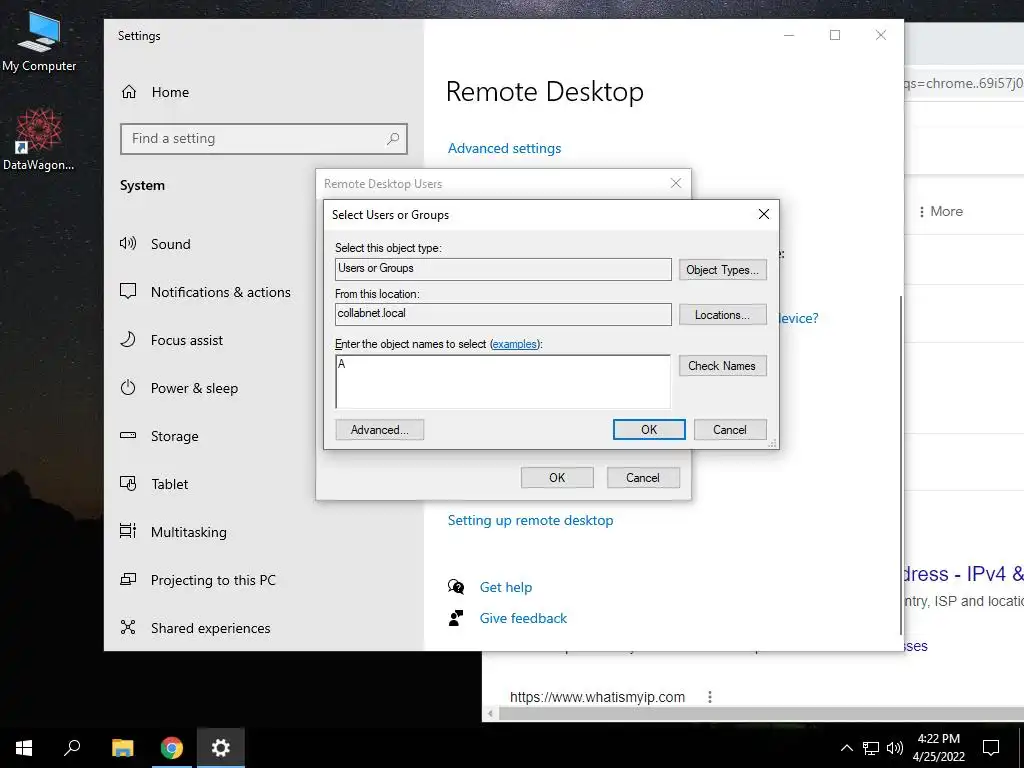Open the Windows Start menu
This screenshot has width=1024, height=768.
tap(24, 748)
